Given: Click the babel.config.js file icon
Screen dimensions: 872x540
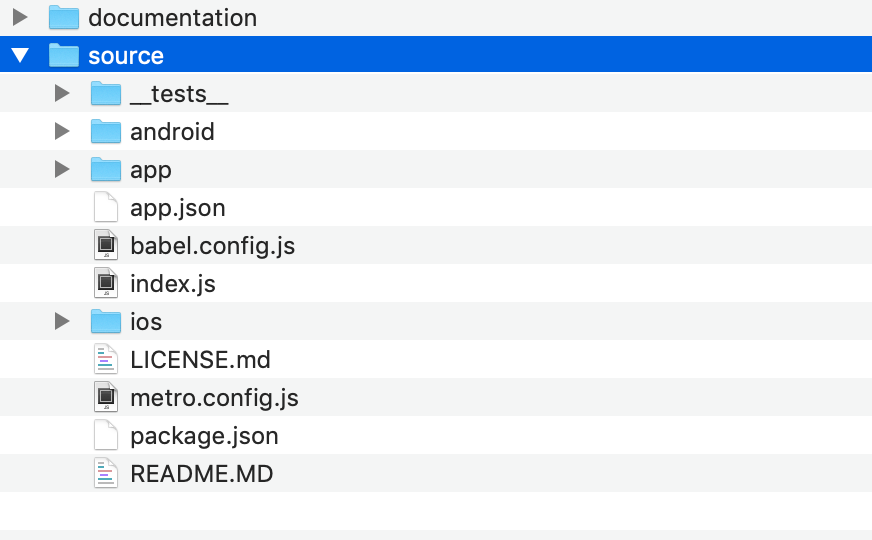Looking at the screenshot, I should tap(106, 245).
